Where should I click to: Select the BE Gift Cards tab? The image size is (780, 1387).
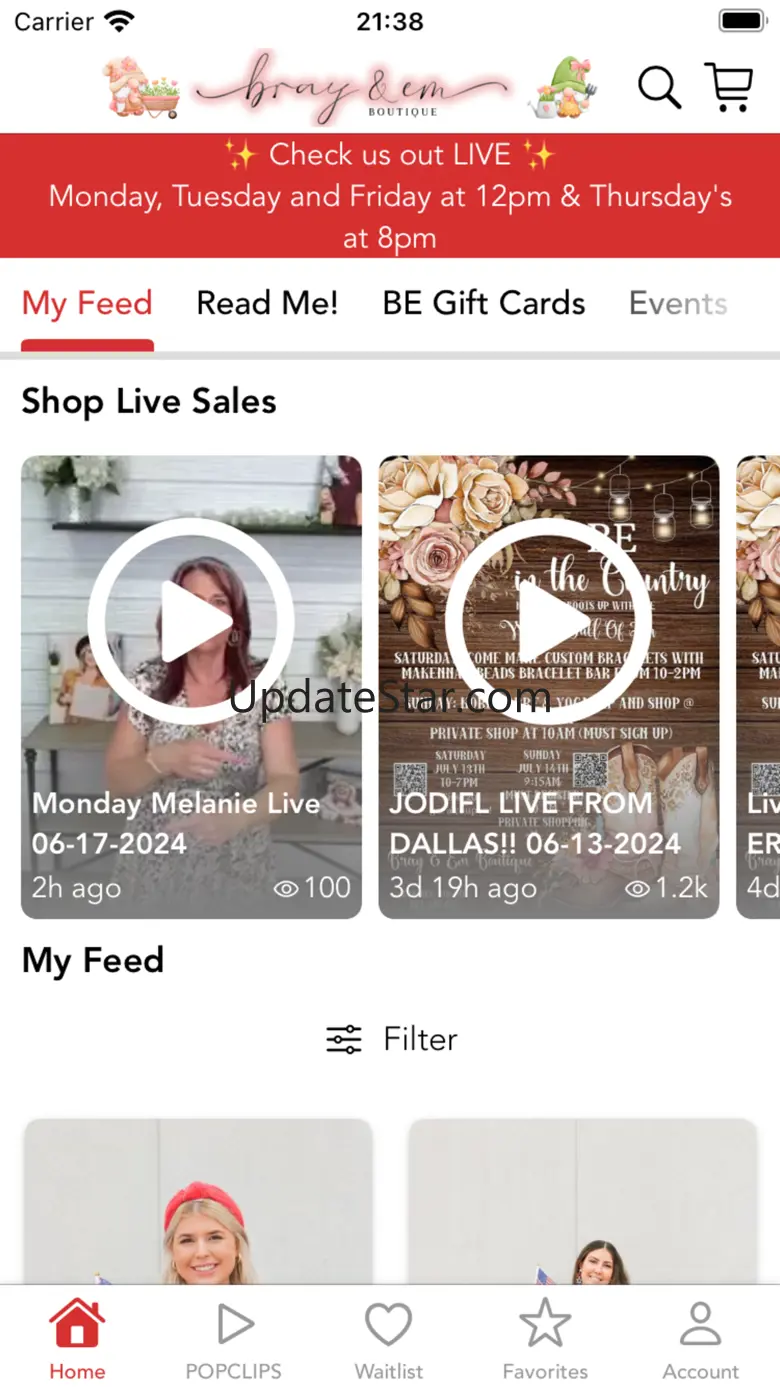point(484,303)
